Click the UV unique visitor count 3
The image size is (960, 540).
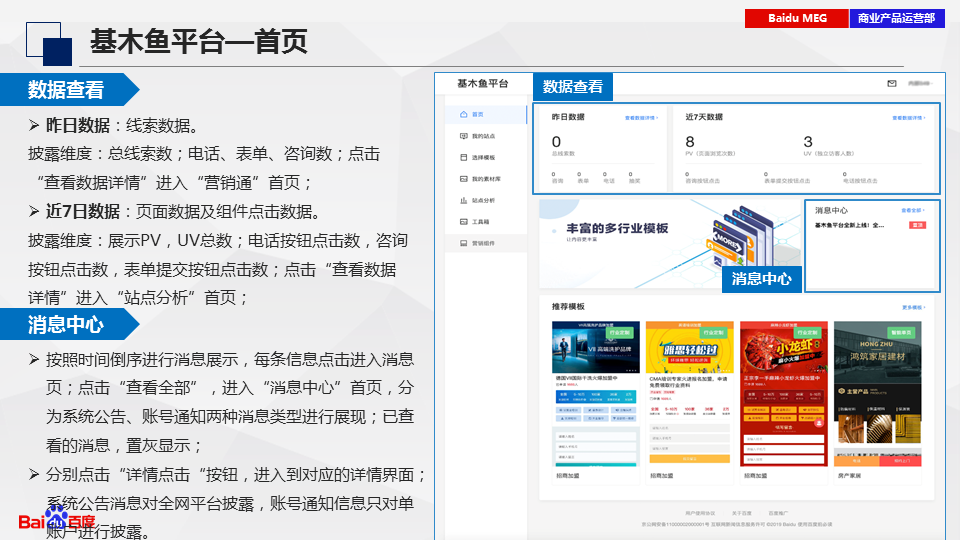click(808, 141)
